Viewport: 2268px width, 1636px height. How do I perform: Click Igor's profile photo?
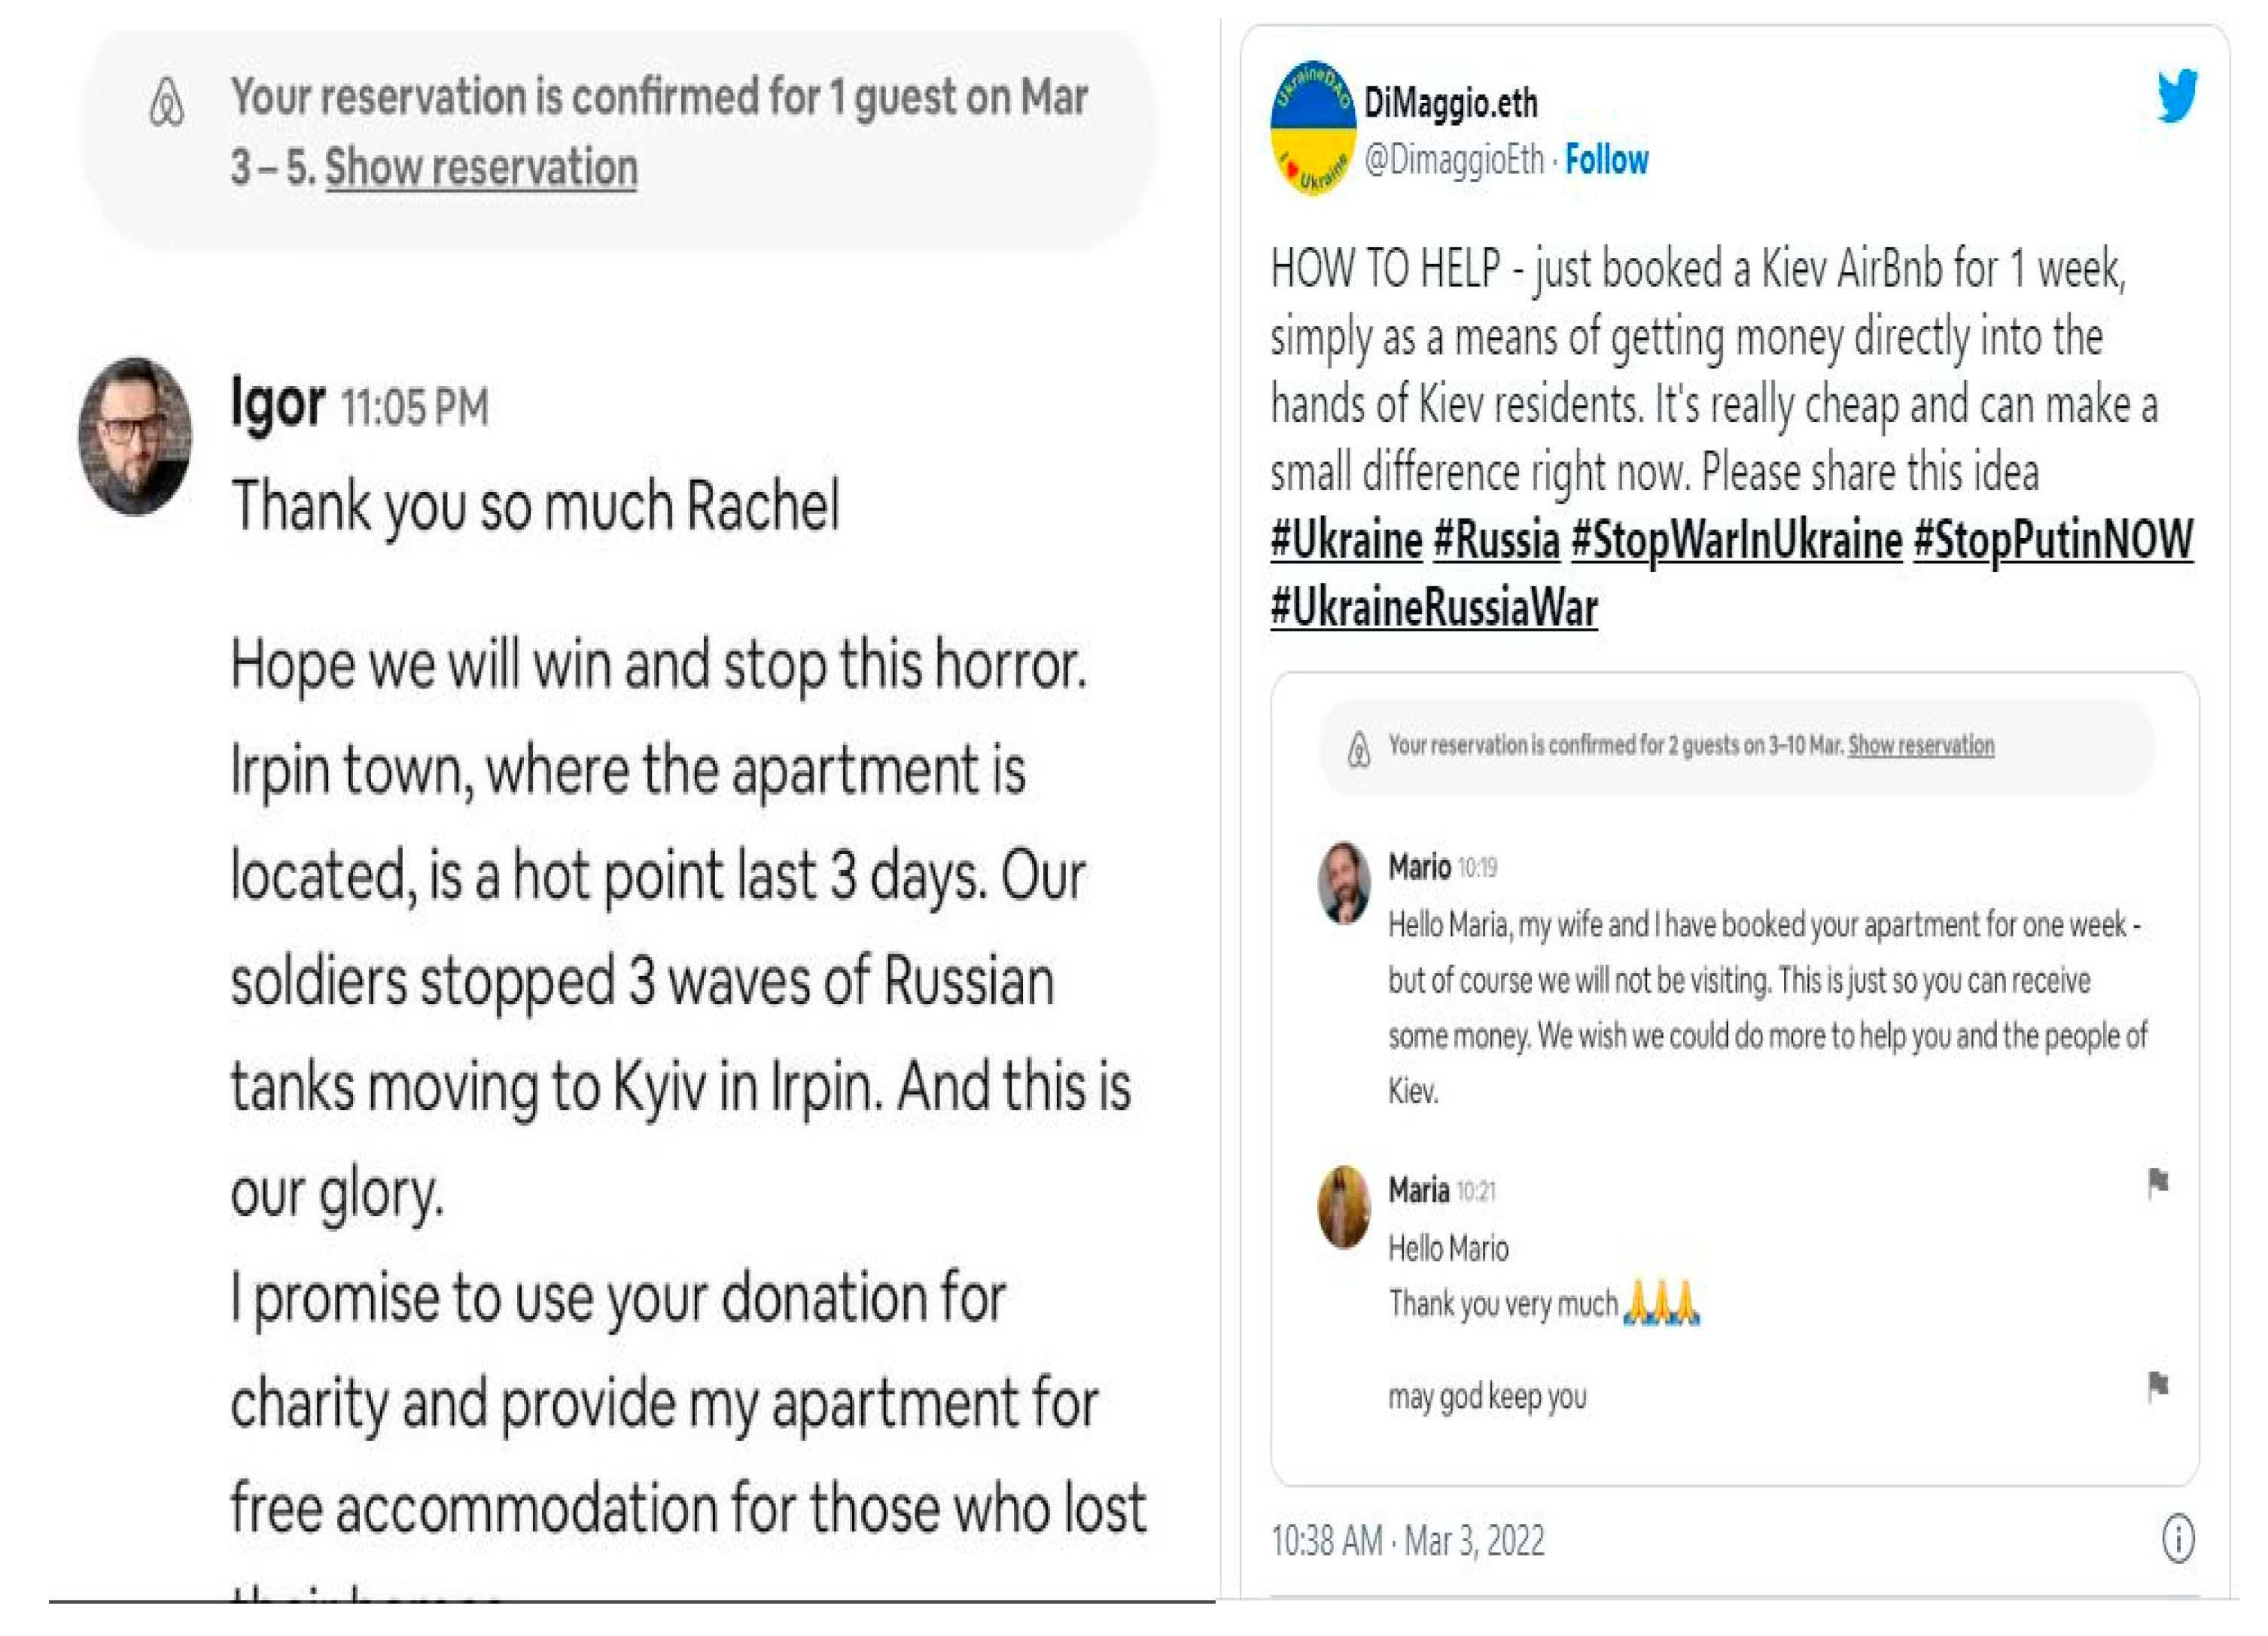click(135, 437)
